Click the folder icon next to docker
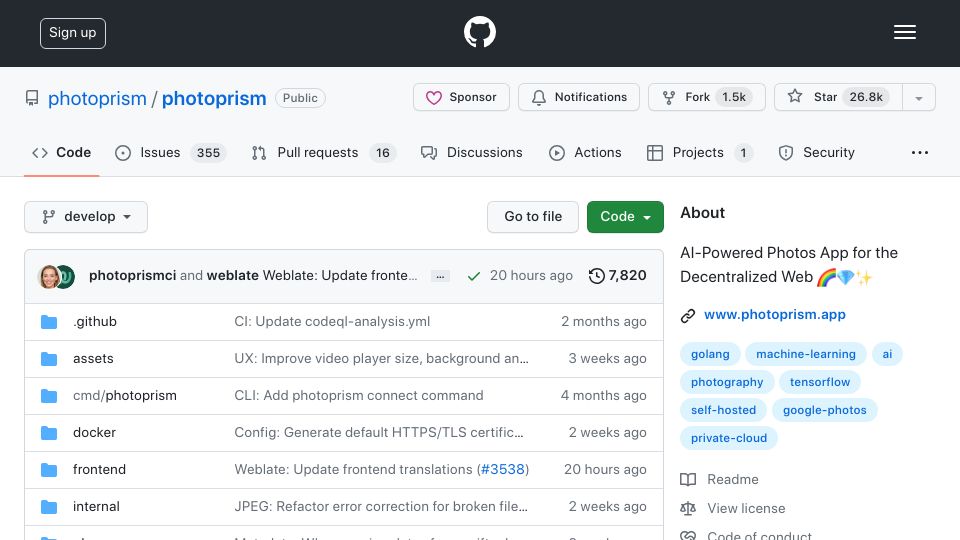The width and height of the screenshot is (960, 540). tap(49, 433)
